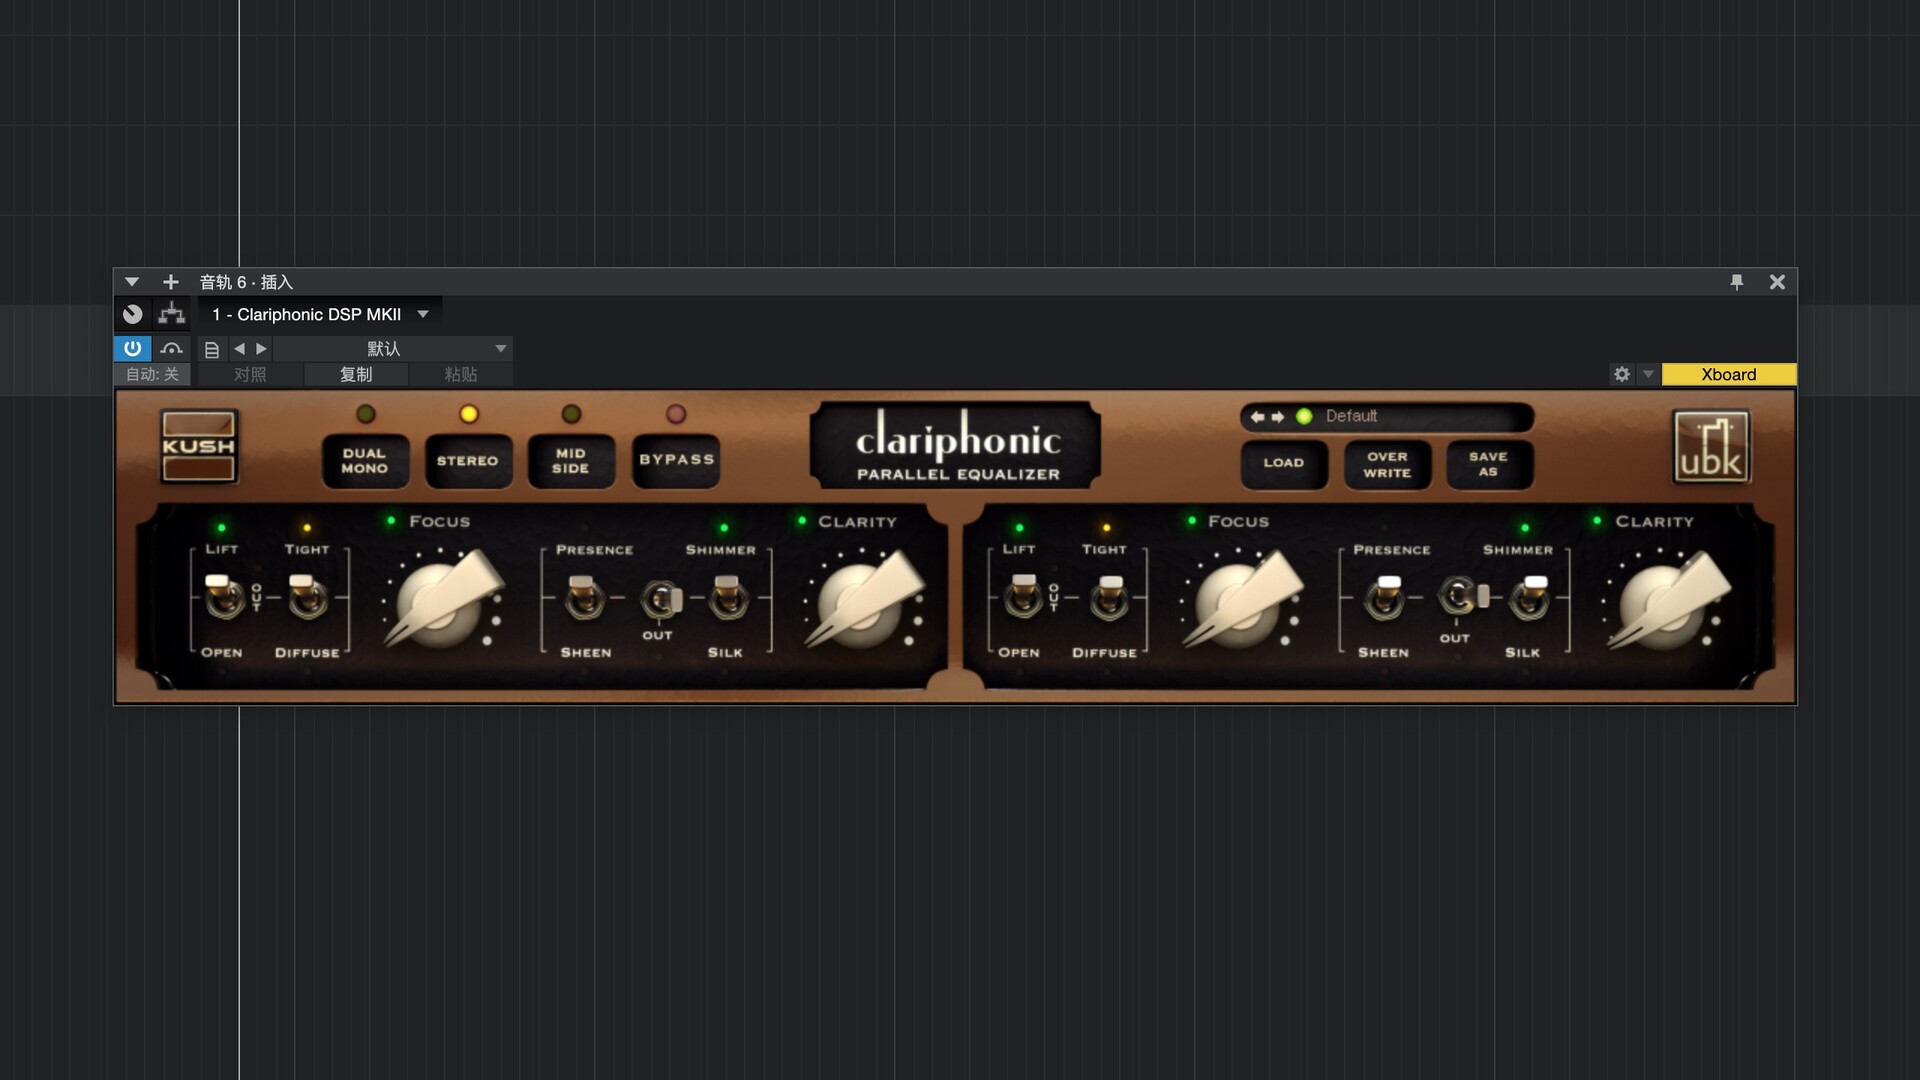
Task: Expand the arrow beside the gear icon
Action: [x=1648, y=374]
